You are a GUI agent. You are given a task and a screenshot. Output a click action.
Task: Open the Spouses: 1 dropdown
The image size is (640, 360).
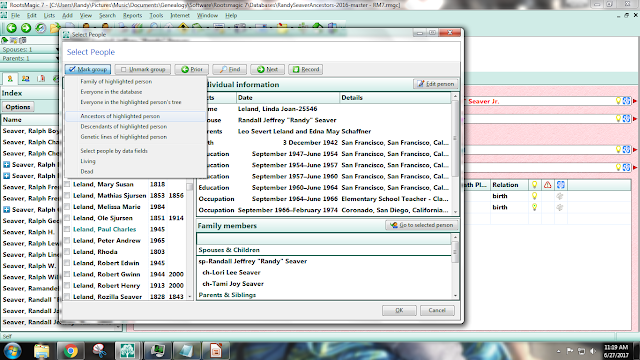point(30,49)
